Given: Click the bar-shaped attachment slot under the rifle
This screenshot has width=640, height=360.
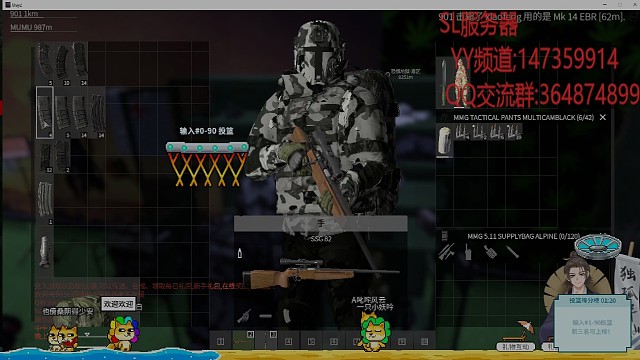Looking at the screenshot, I should (265, 316).
